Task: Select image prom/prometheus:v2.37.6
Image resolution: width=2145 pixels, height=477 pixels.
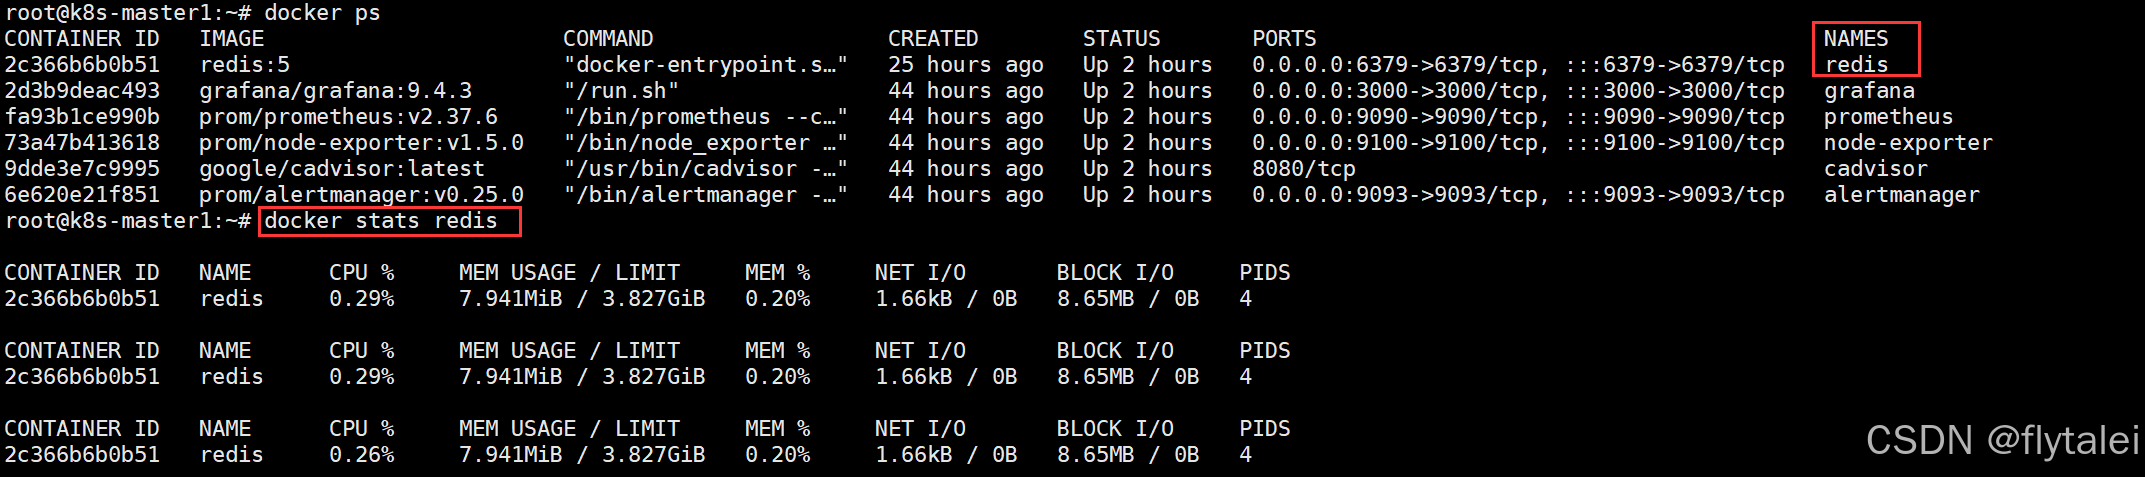Action: (349, 117)
